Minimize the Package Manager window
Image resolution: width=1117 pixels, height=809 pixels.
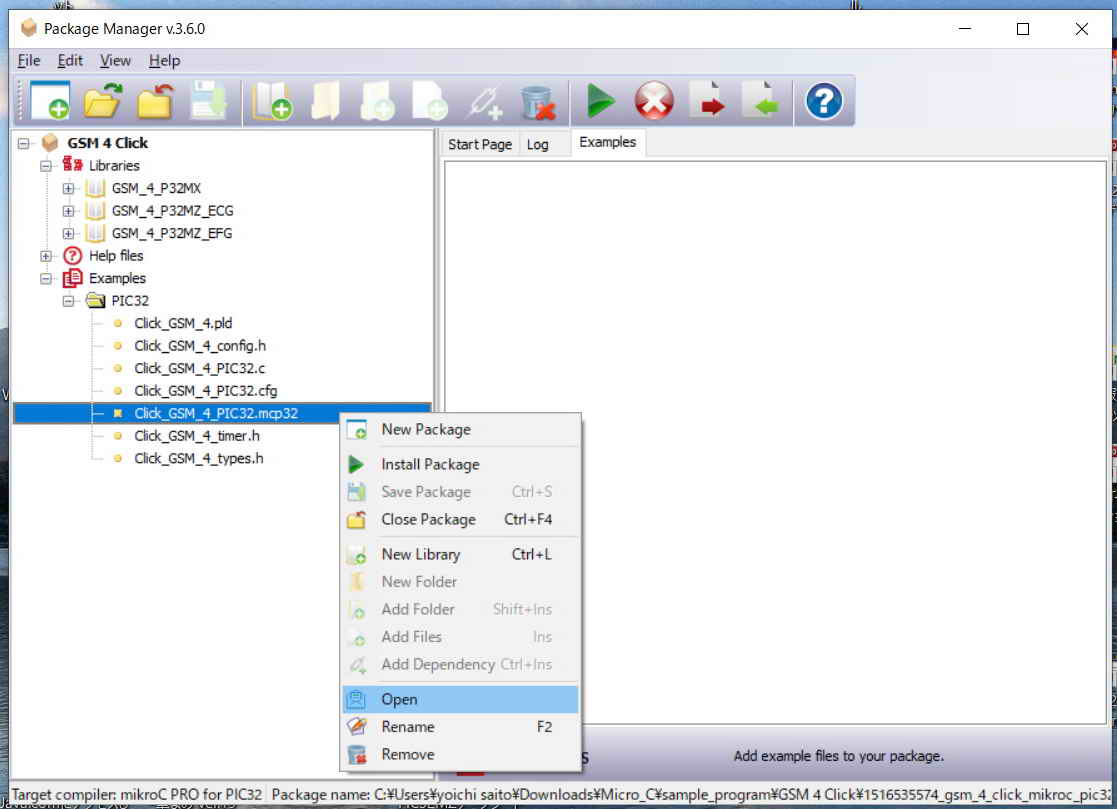click(965, 29)
